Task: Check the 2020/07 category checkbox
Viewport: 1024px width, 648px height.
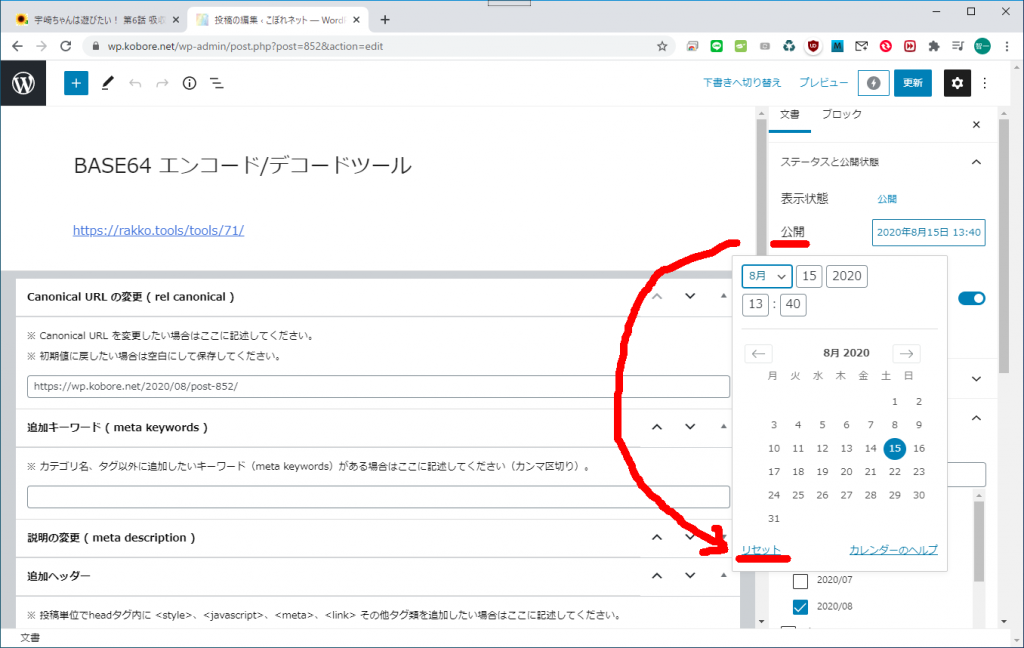Action: tap(800, 580)
